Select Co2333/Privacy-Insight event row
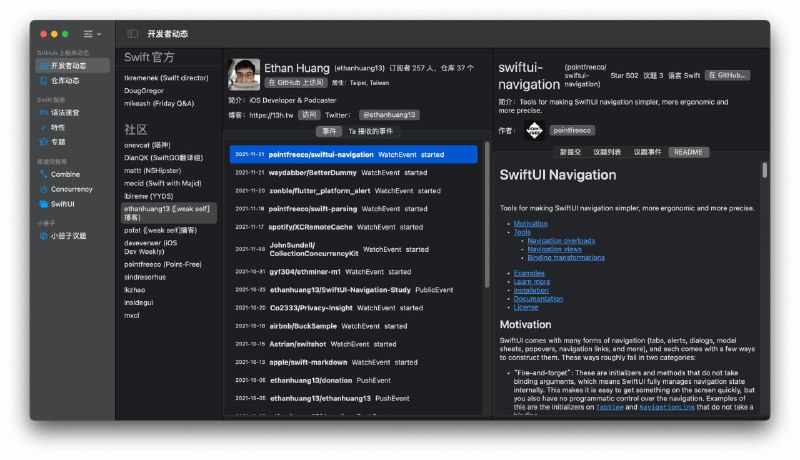This screenshot has height=460, width=800. (354, 308)
